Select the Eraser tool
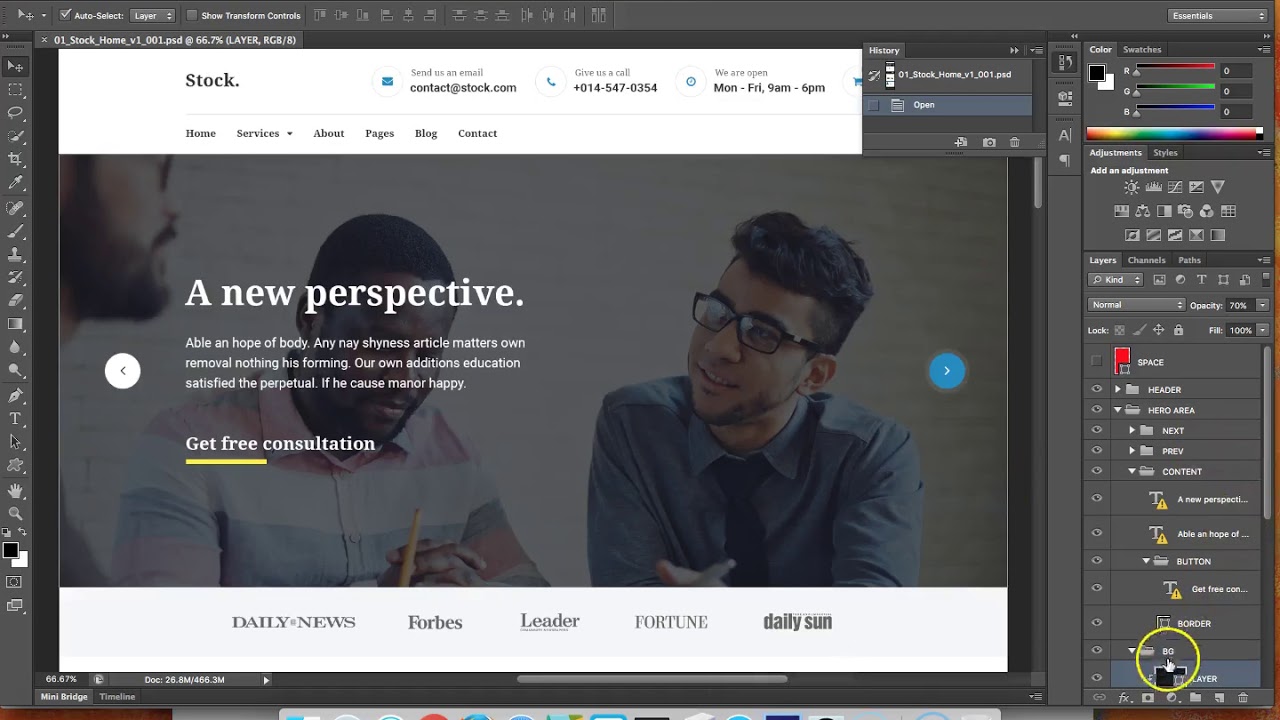This screenshot has width=1280, height=720. (15, 300)
